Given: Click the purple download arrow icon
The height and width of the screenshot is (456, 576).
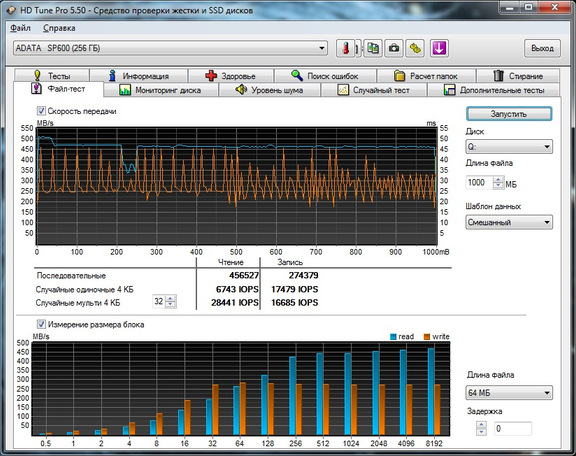Looking at the screenshot, I should (x=439, y=49).
